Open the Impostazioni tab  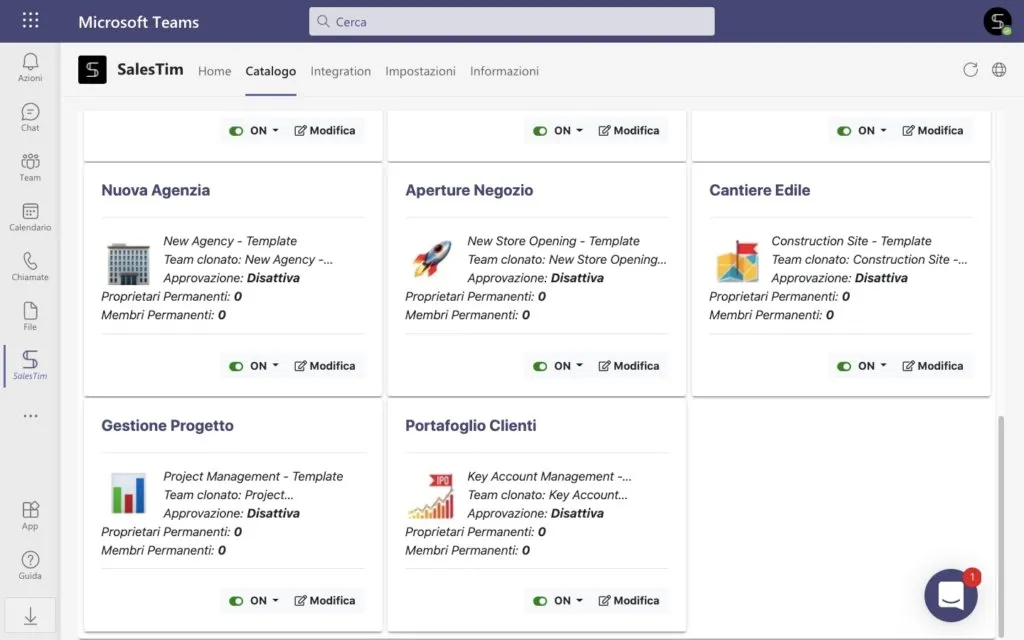420,71
